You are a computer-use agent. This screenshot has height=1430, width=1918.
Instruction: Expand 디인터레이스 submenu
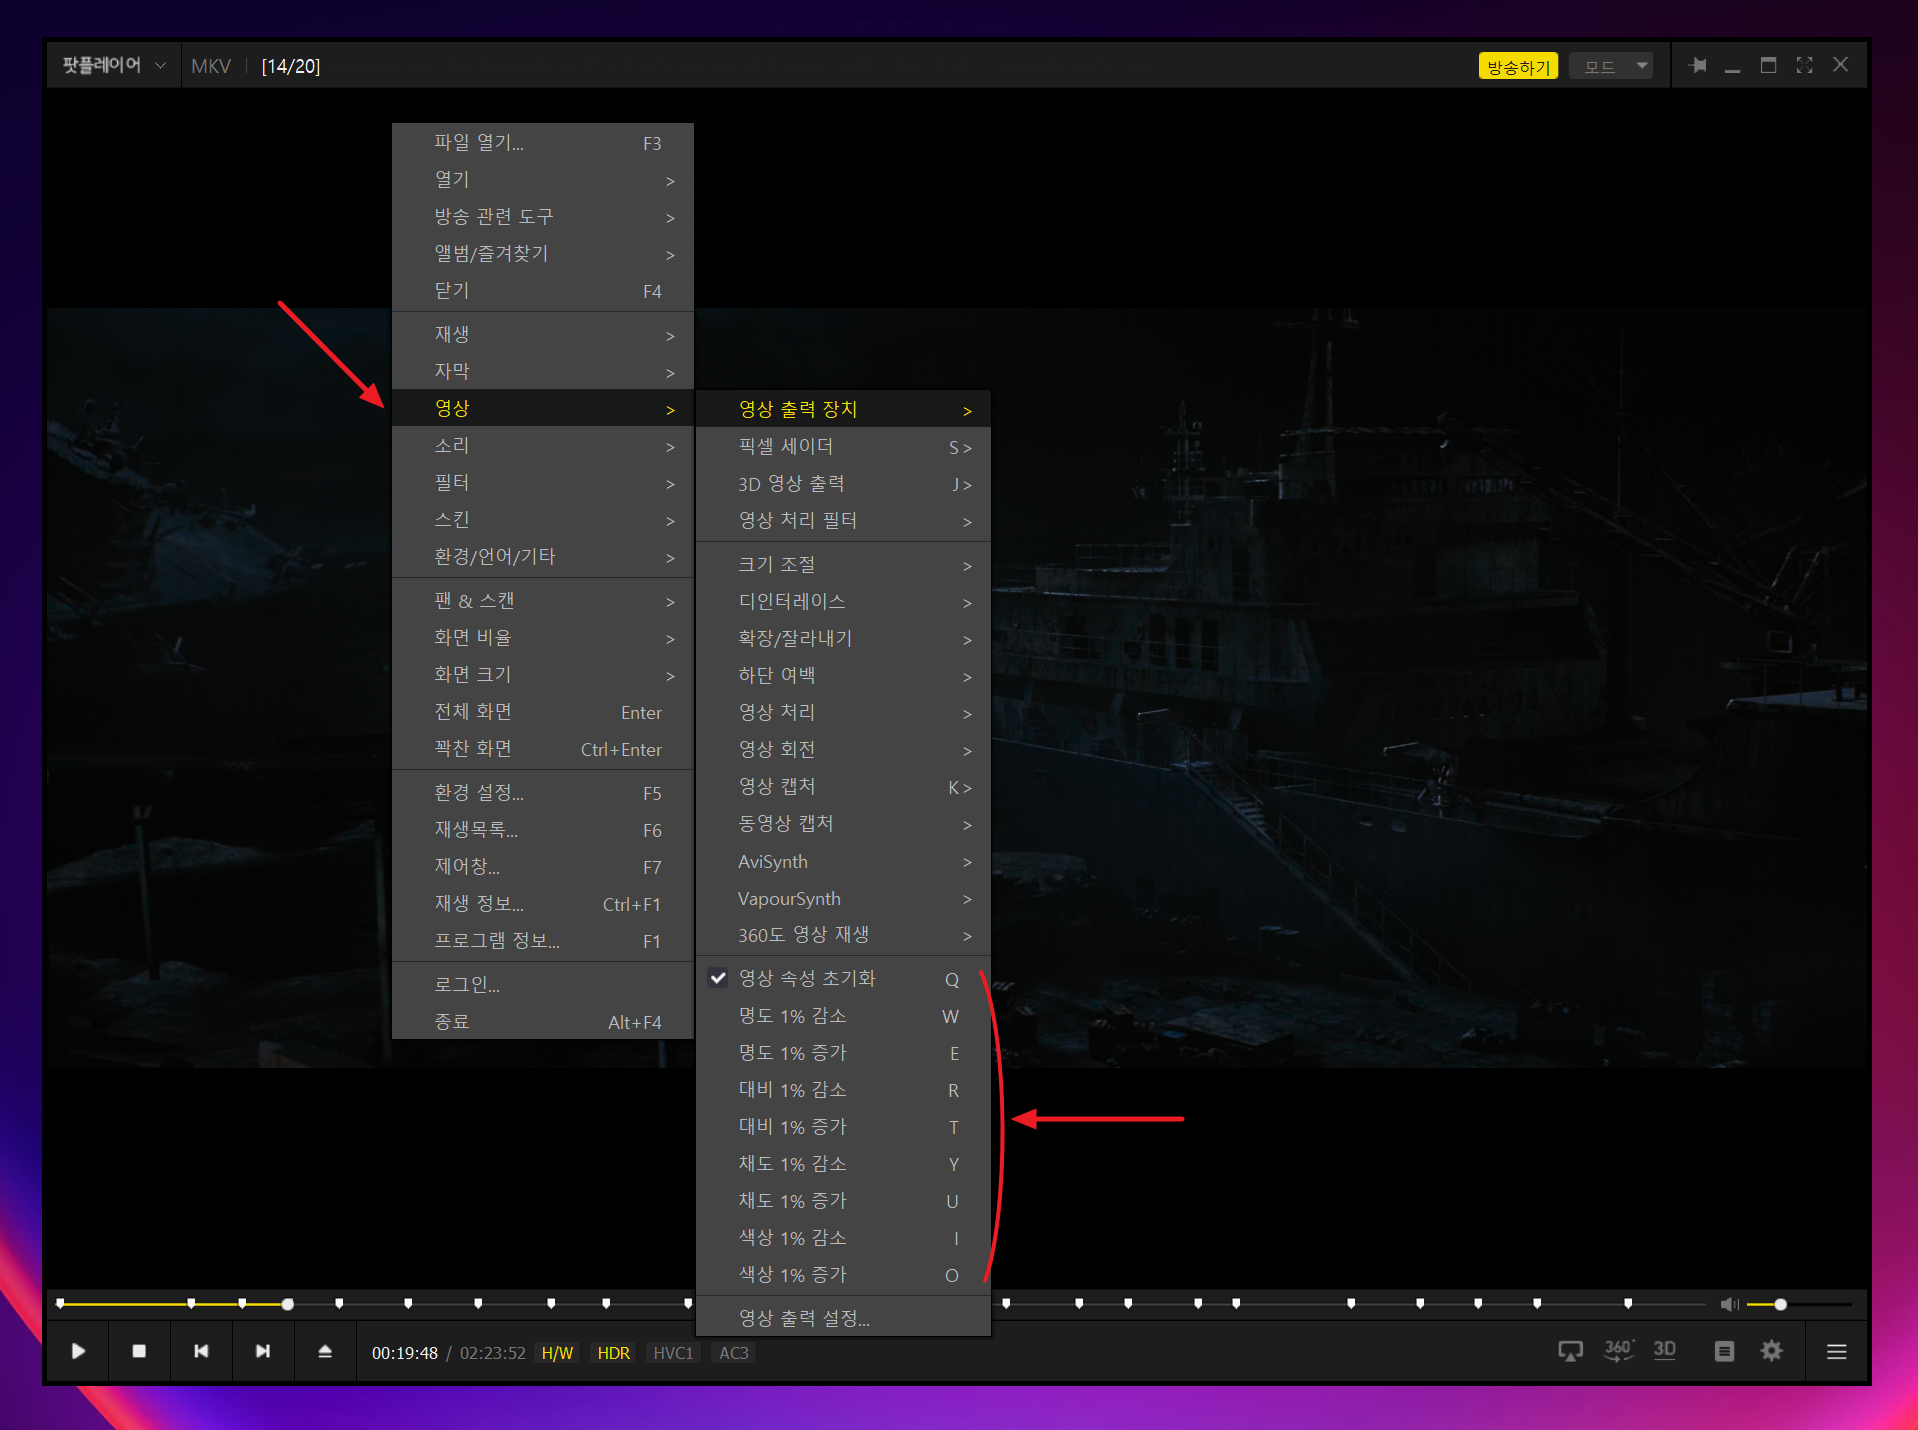click(843, 602)
